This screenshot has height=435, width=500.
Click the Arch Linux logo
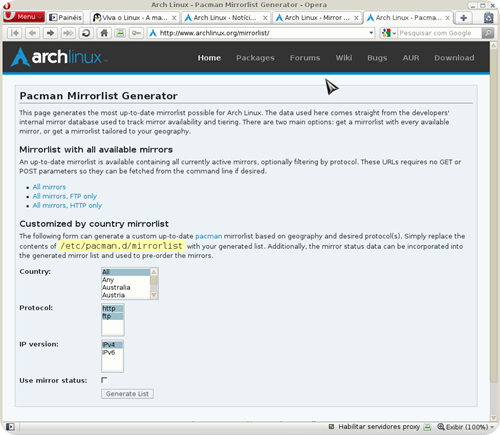click(59, 57)
